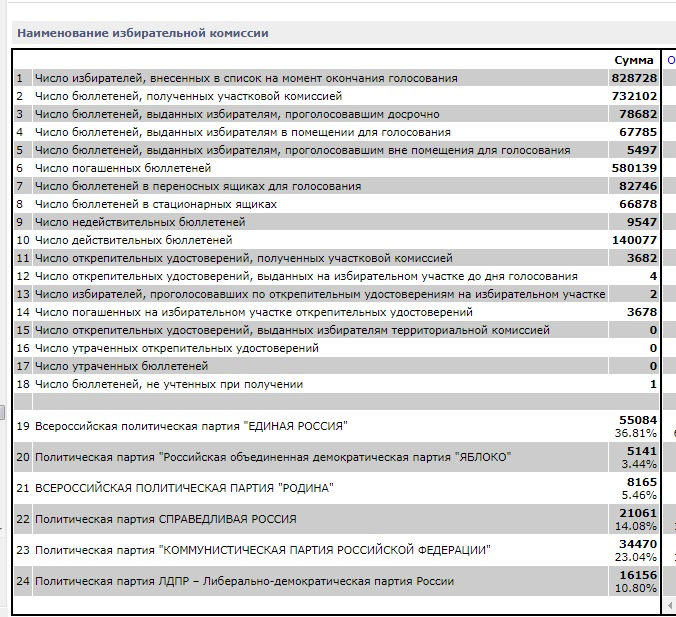Click the horizontal scrollbar left arrow
Image resolution: width=676 pixels, height=617 pixels.
tap(670, 605)
